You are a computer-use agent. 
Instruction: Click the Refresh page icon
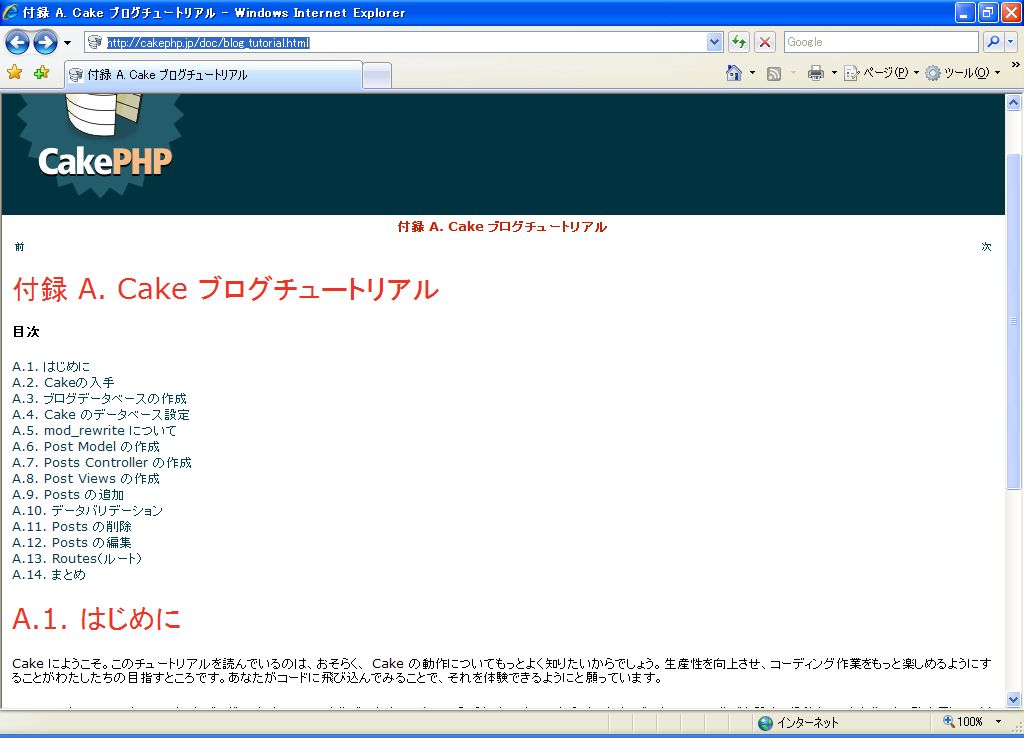(739, 42)
